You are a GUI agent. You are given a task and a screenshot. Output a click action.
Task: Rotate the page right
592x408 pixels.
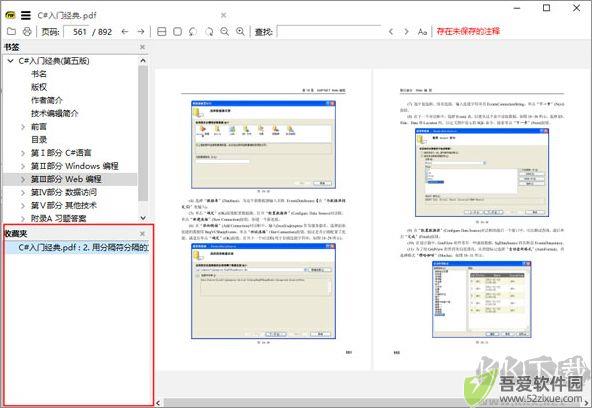pos(209,32)
